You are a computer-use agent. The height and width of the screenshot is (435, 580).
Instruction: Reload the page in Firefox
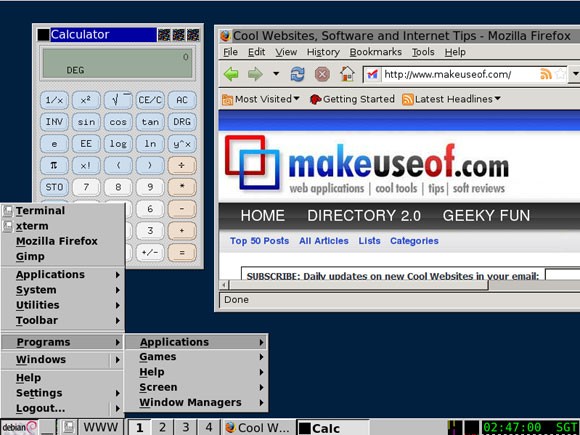(297, 74)
